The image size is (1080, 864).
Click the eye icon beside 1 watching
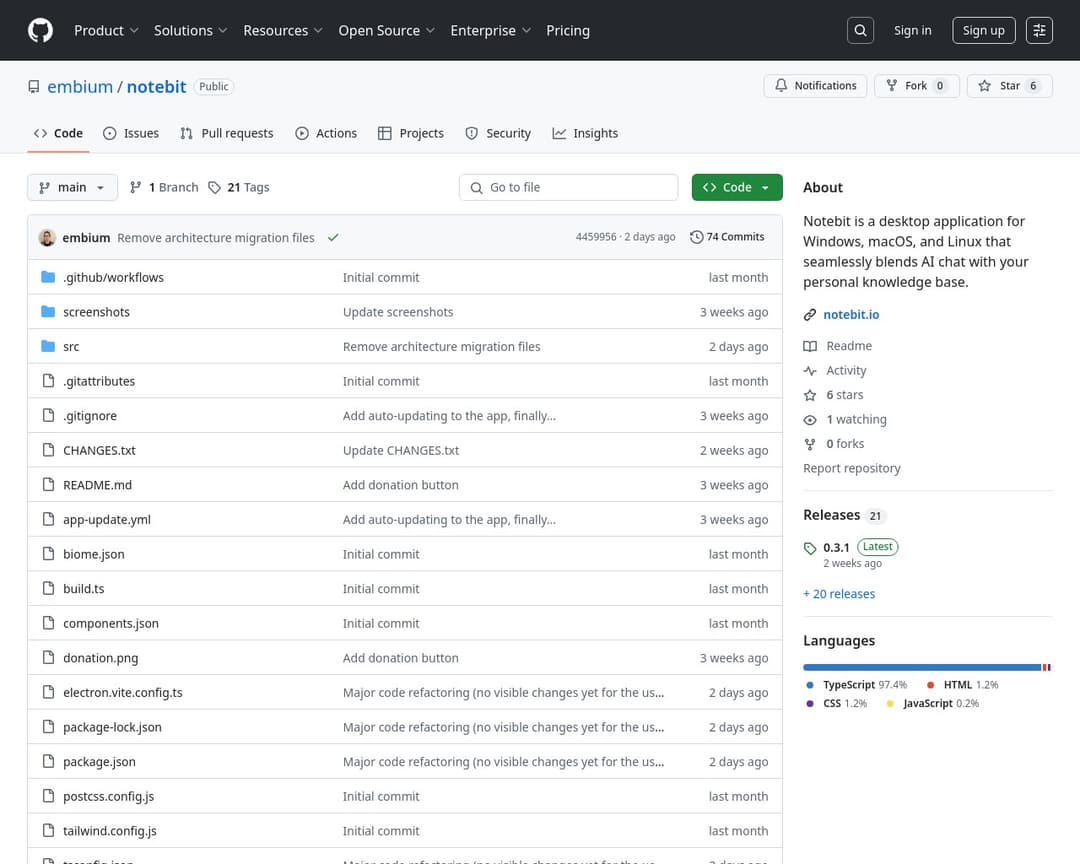(810, 420)
